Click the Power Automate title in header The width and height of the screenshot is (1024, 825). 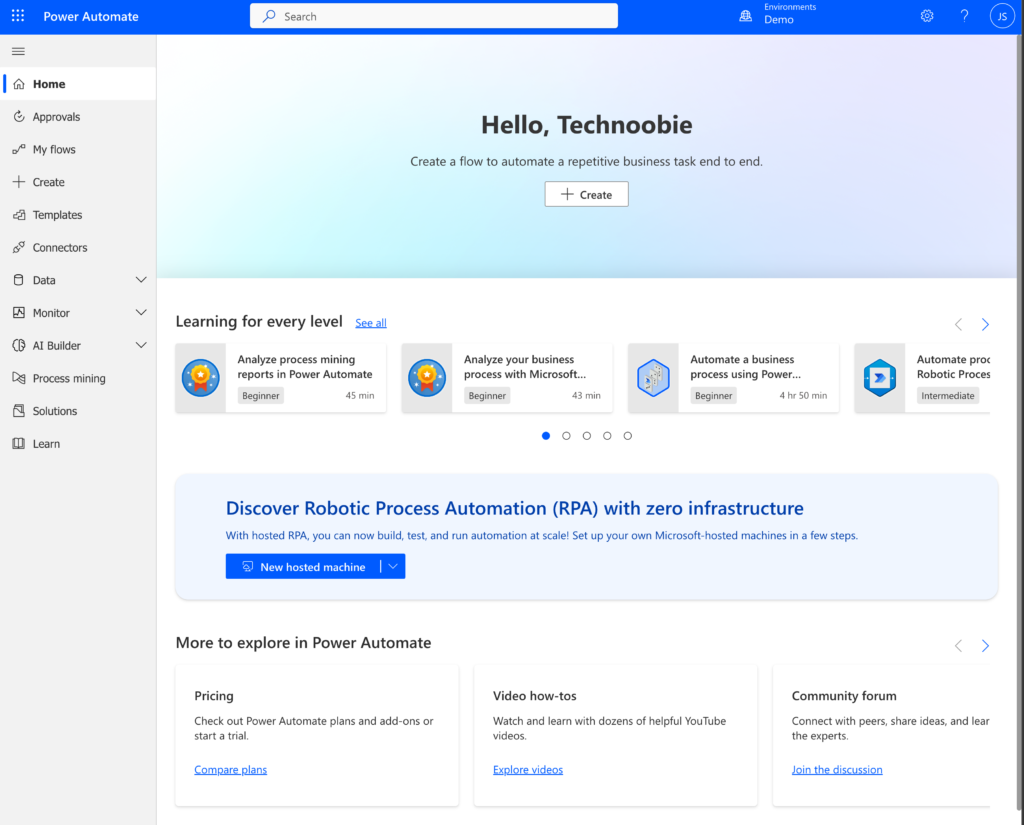click(x=91, y=16)
